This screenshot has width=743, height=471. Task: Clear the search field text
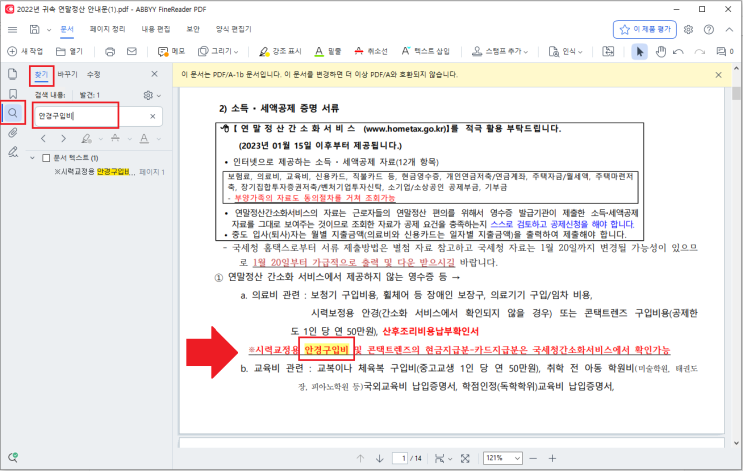[153, 116]
